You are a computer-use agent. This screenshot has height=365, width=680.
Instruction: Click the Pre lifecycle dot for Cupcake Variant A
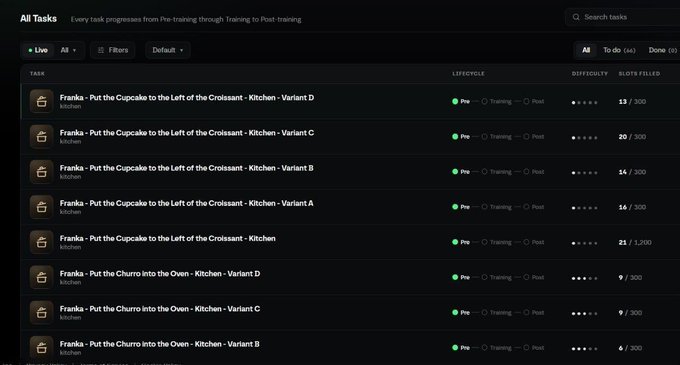pyautogui.click(x=455, y=207)
